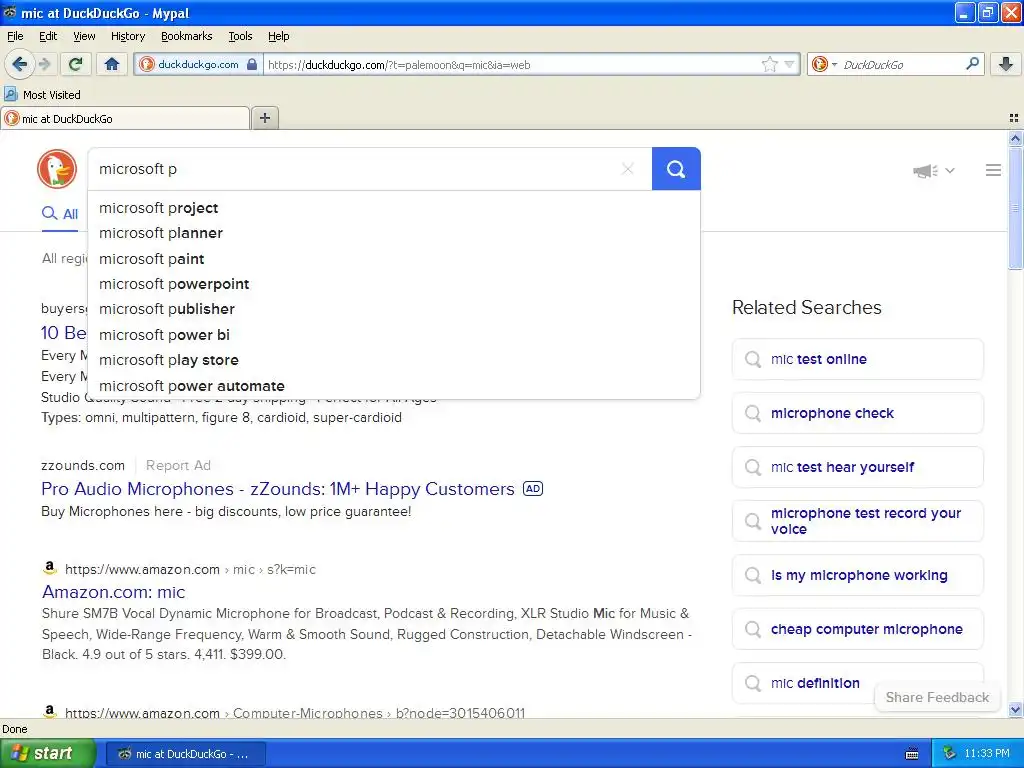Submit search with blue magnifier button
This screenshot has width=1024, height=768.
pos(676,169)
